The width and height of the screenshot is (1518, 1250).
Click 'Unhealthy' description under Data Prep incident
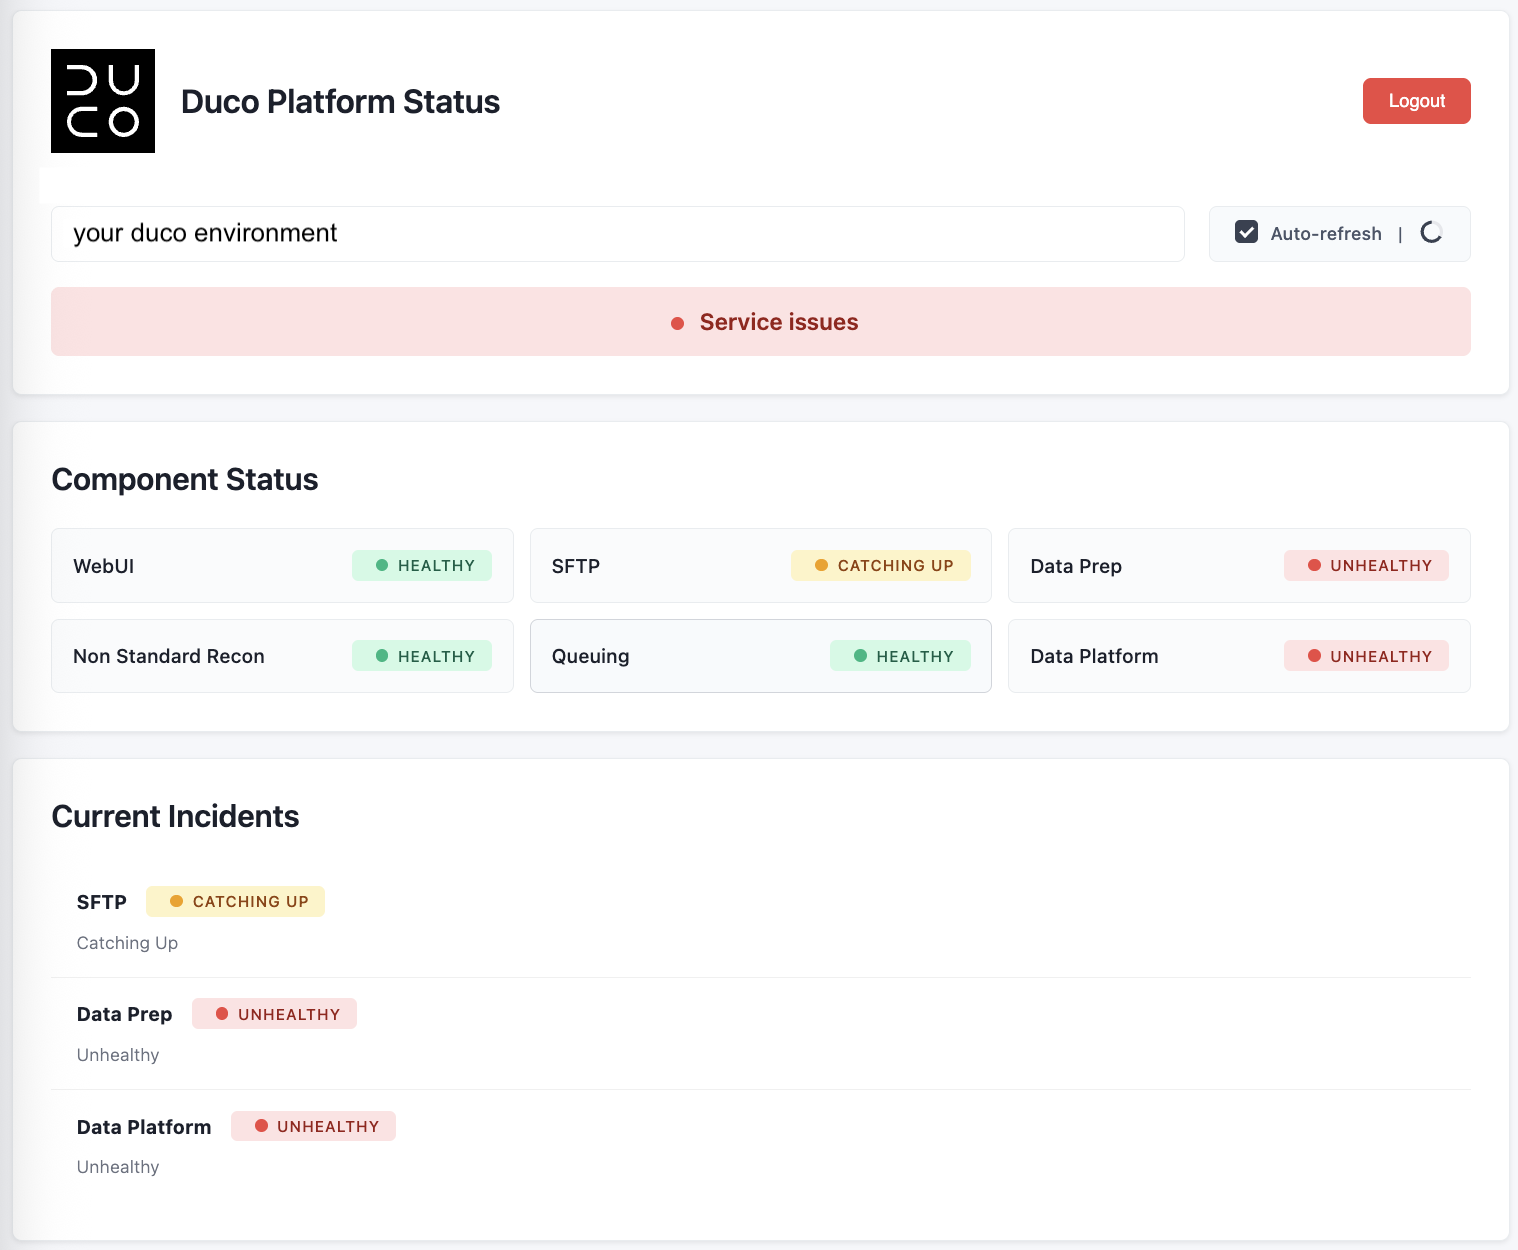(x=118, y=1055)
